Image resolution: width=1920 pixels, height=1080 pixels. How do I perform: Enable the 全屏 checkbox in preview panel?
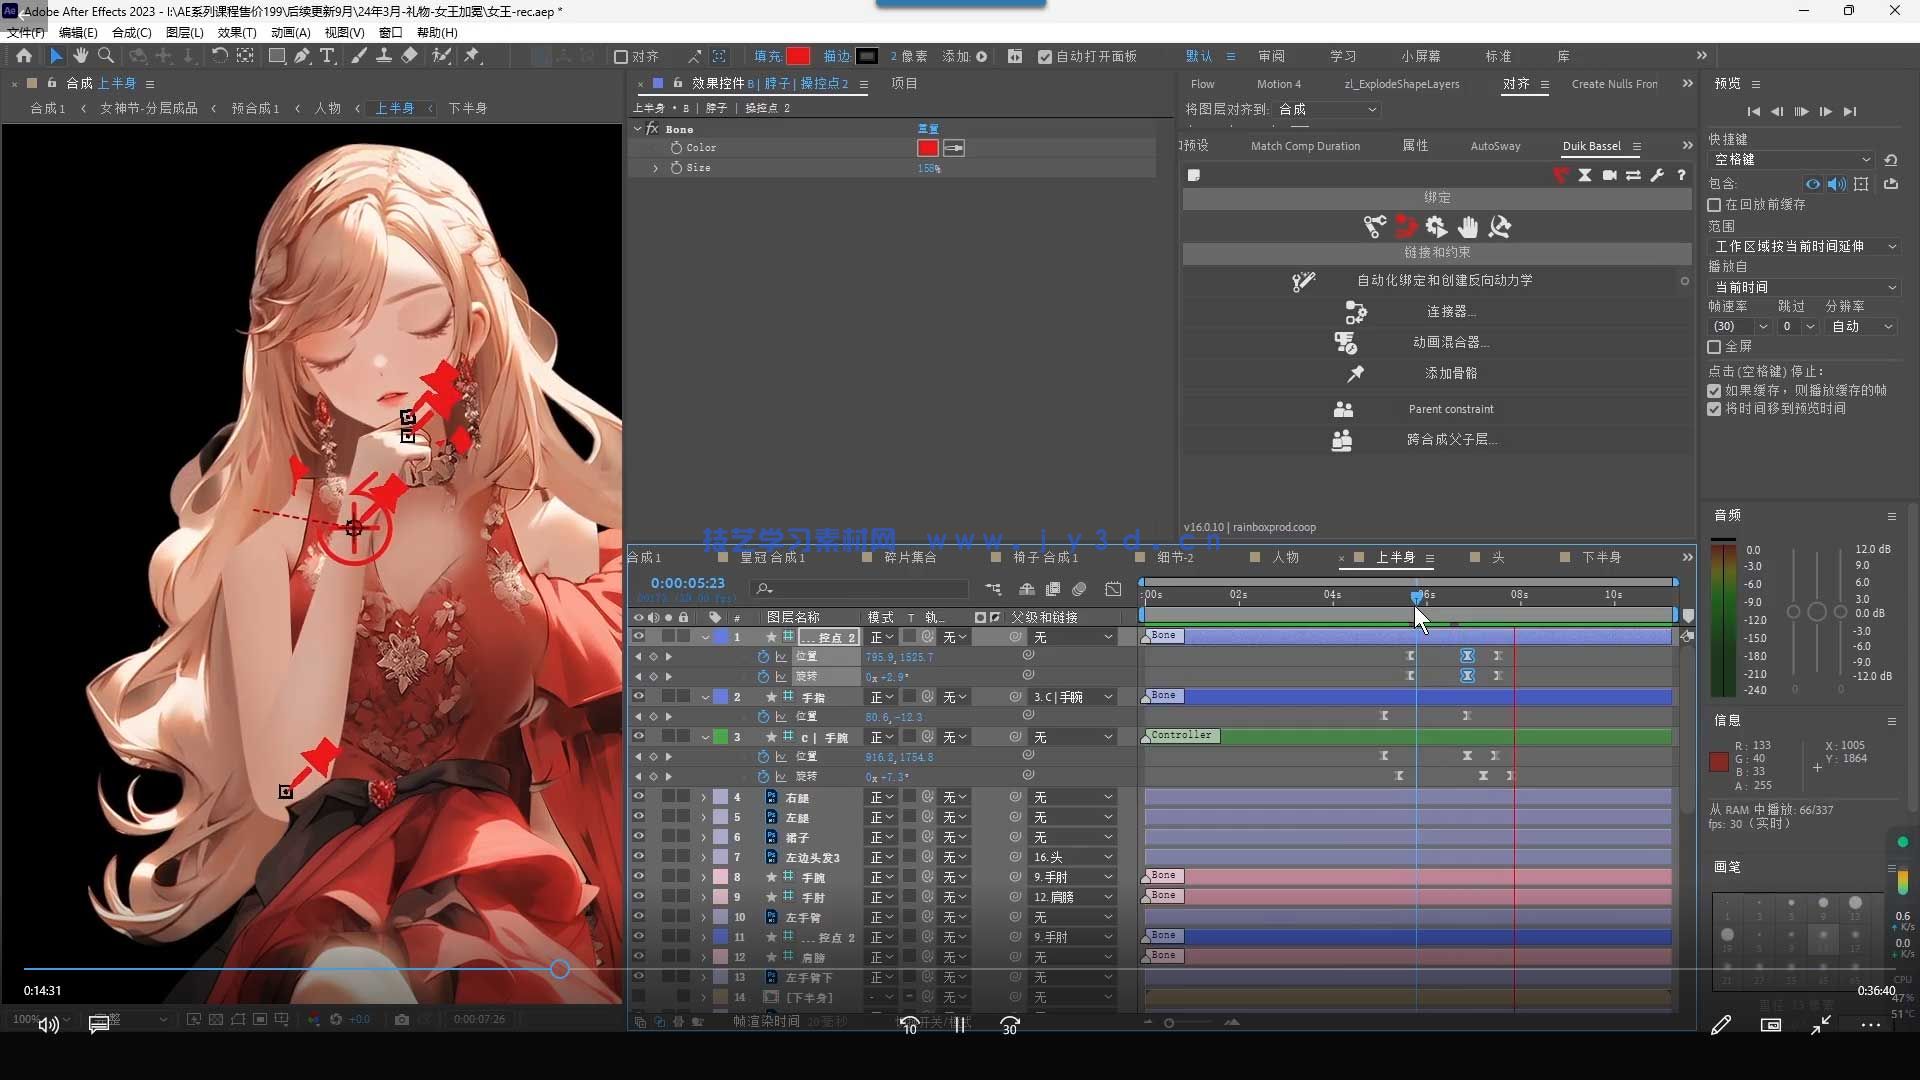click(1714, 347)
